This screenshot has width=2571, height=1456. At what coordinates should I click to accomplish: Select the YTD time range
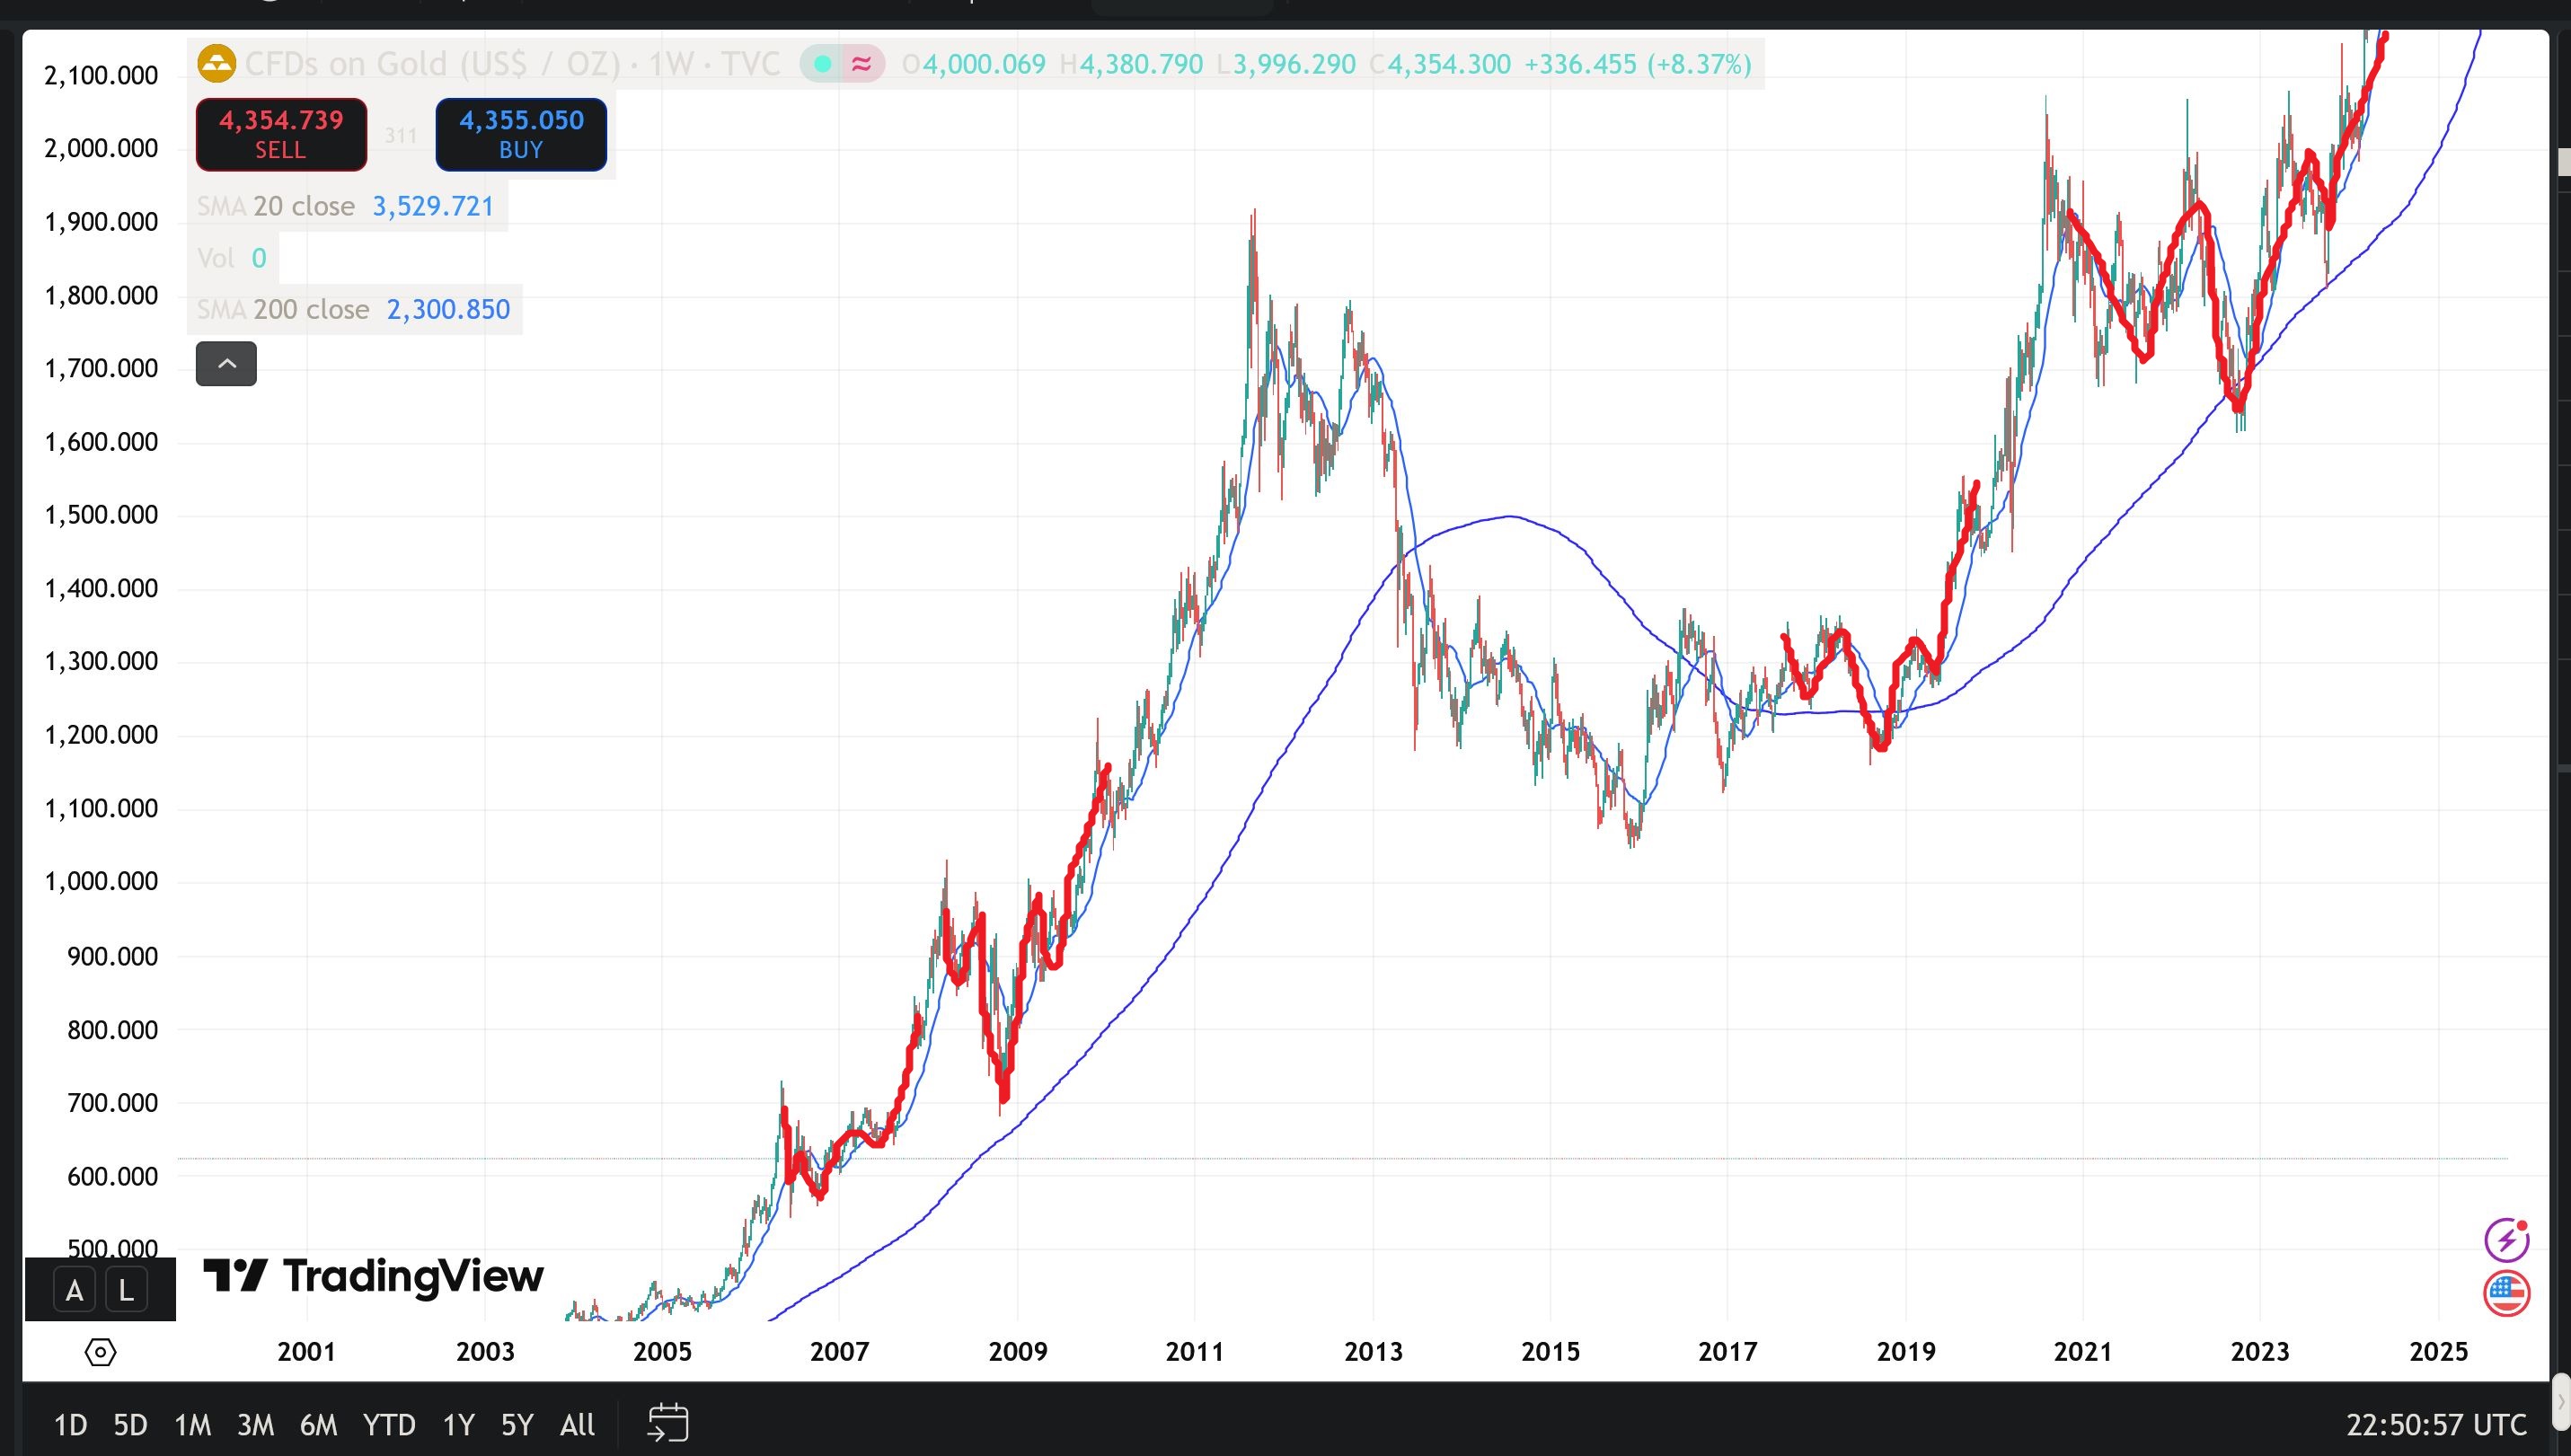tap(389, 1424)
